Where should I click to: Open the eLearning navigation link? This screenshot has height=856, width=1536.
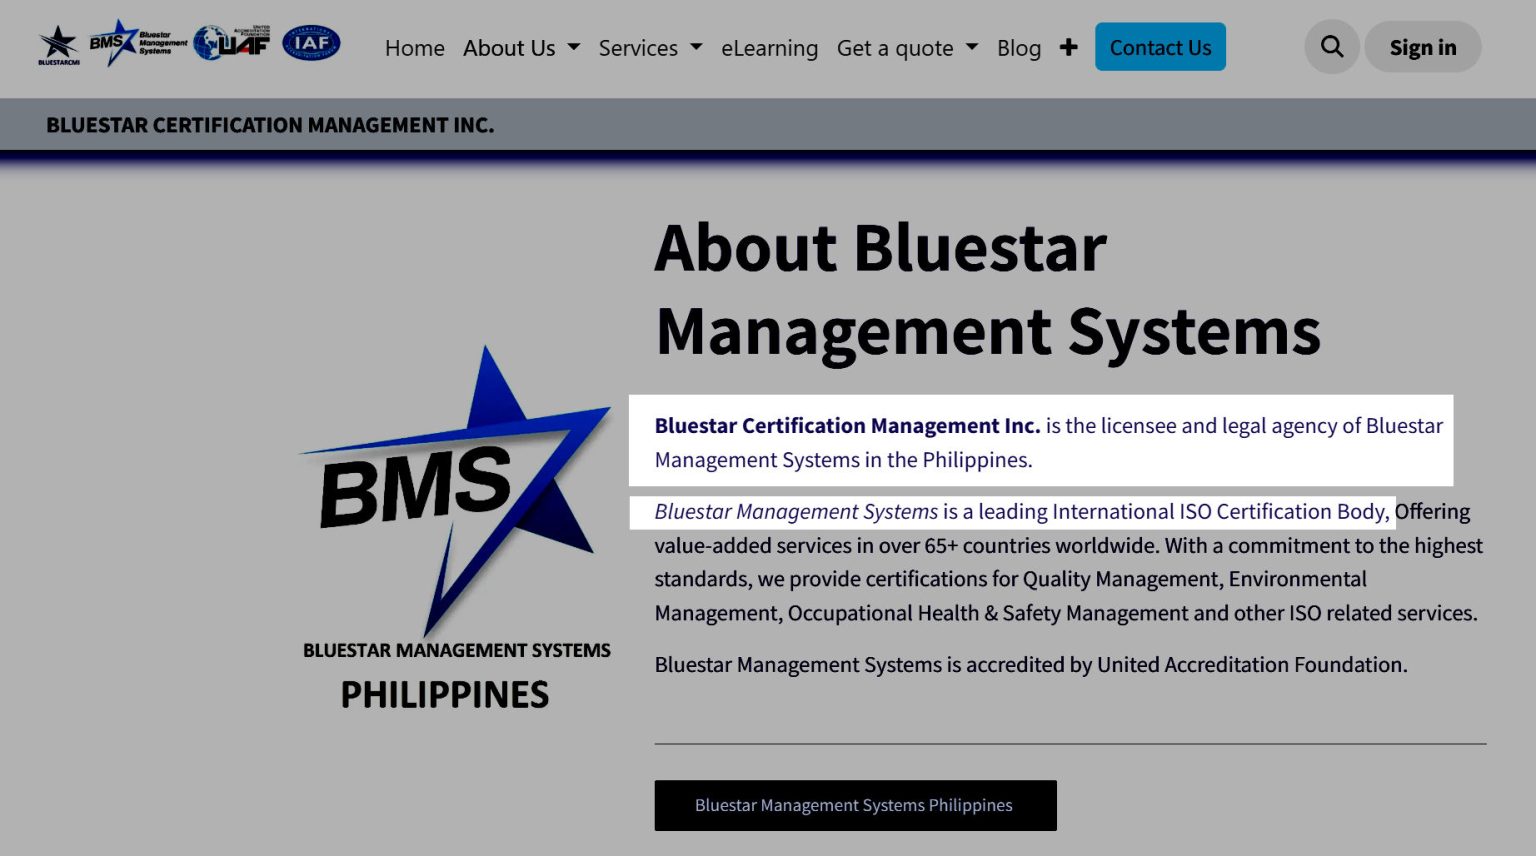(770, 47)
